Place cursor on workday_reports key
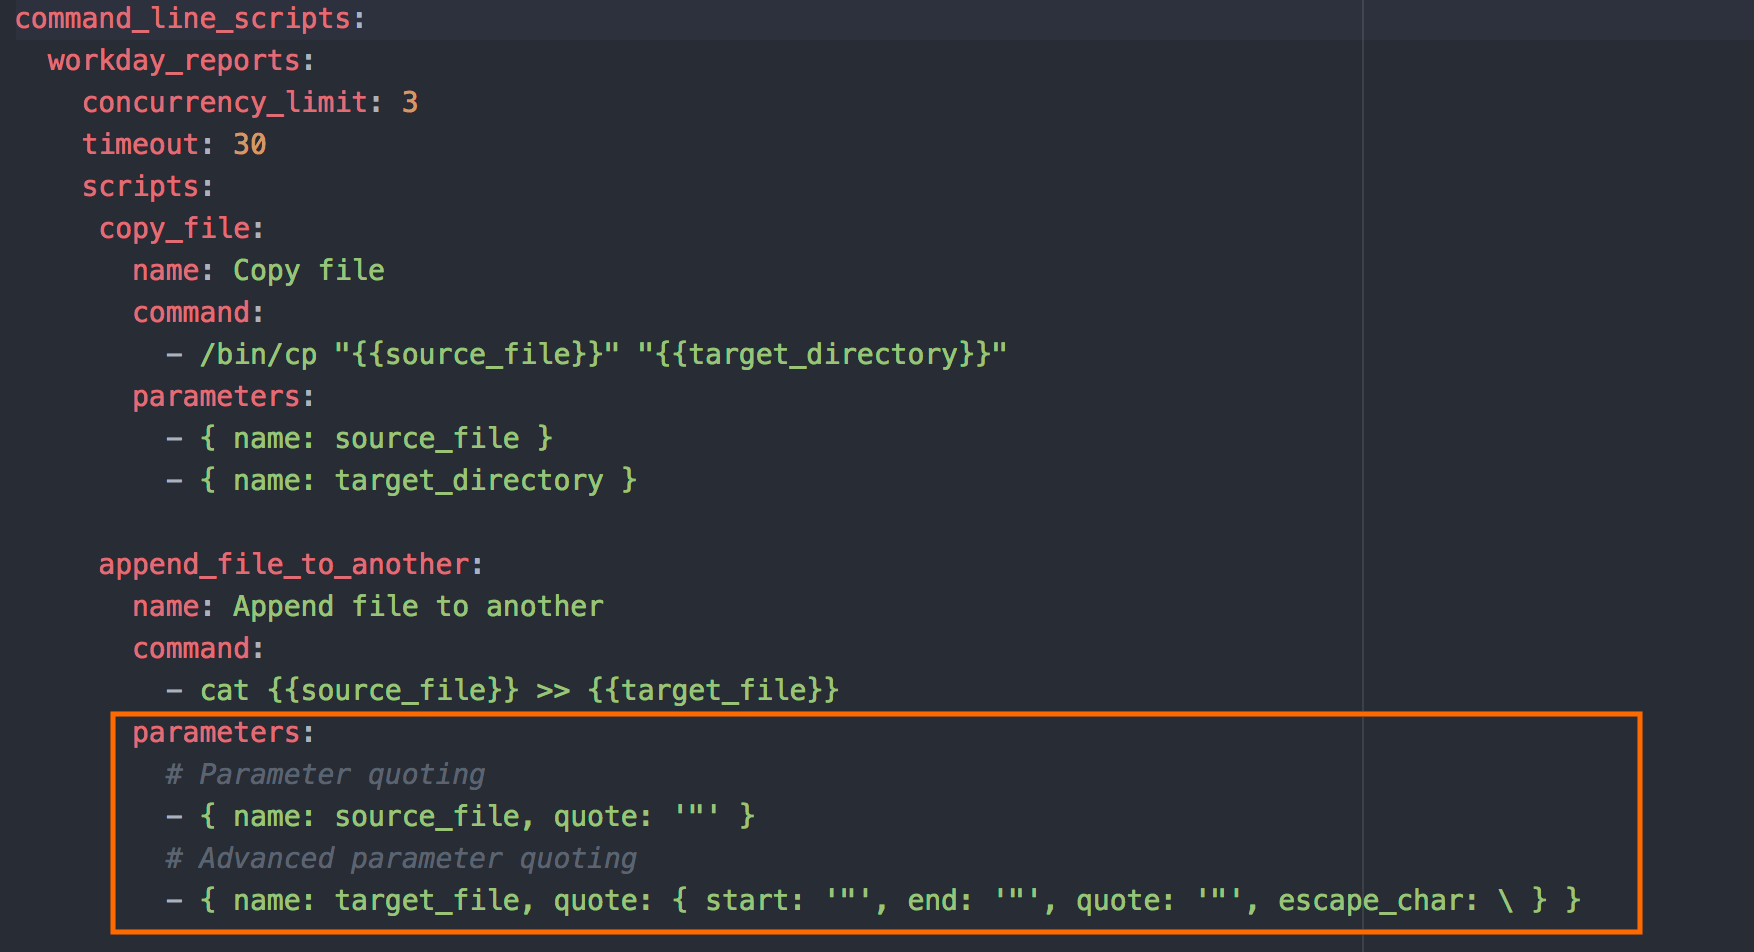Screen dimensions: 1754x952 tap(173, 61)
